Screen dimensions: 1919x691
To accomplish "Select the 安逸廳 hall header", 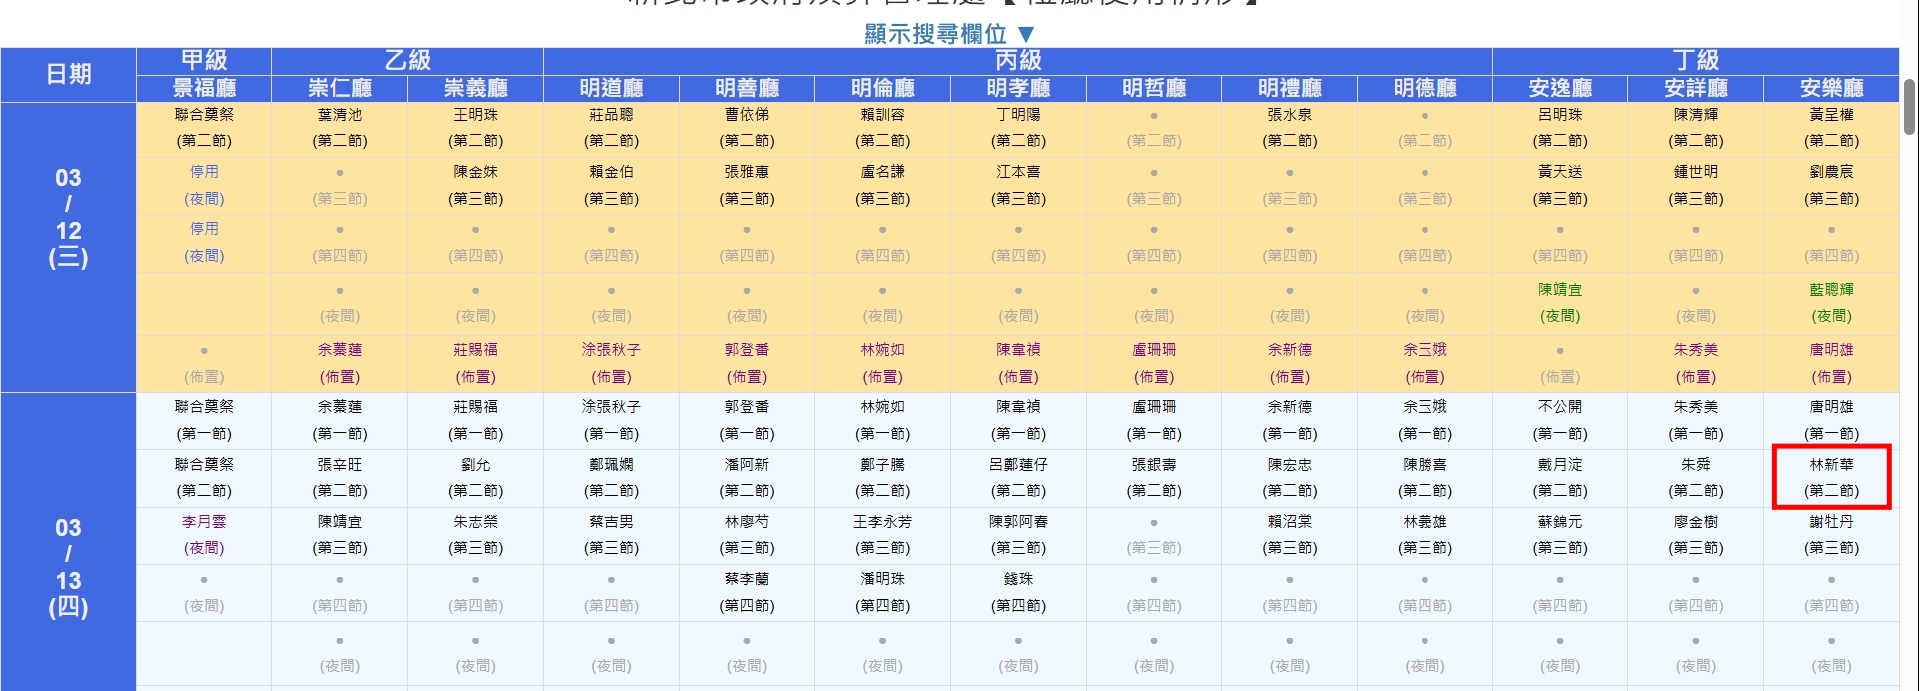I will click(1560, 88).
